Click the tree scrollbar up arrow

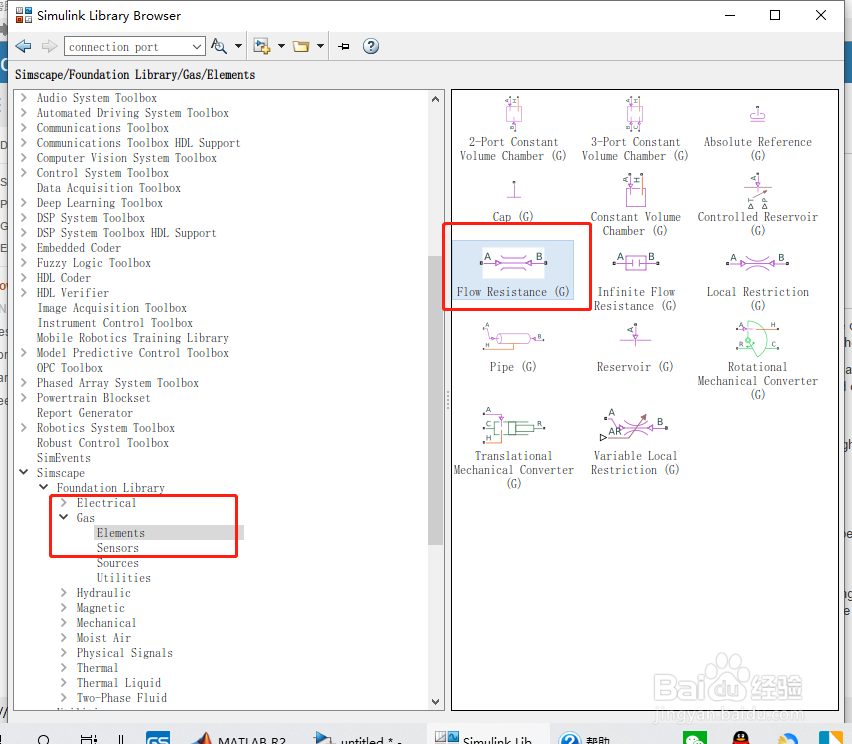[435, 99]
